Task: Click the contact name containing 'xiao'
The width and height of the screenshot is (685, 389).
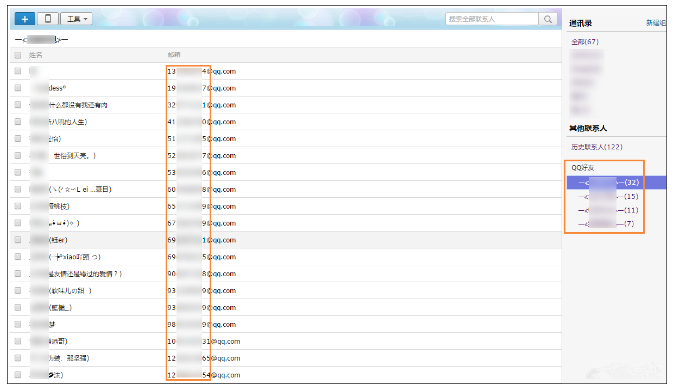Action: [65, 257]
